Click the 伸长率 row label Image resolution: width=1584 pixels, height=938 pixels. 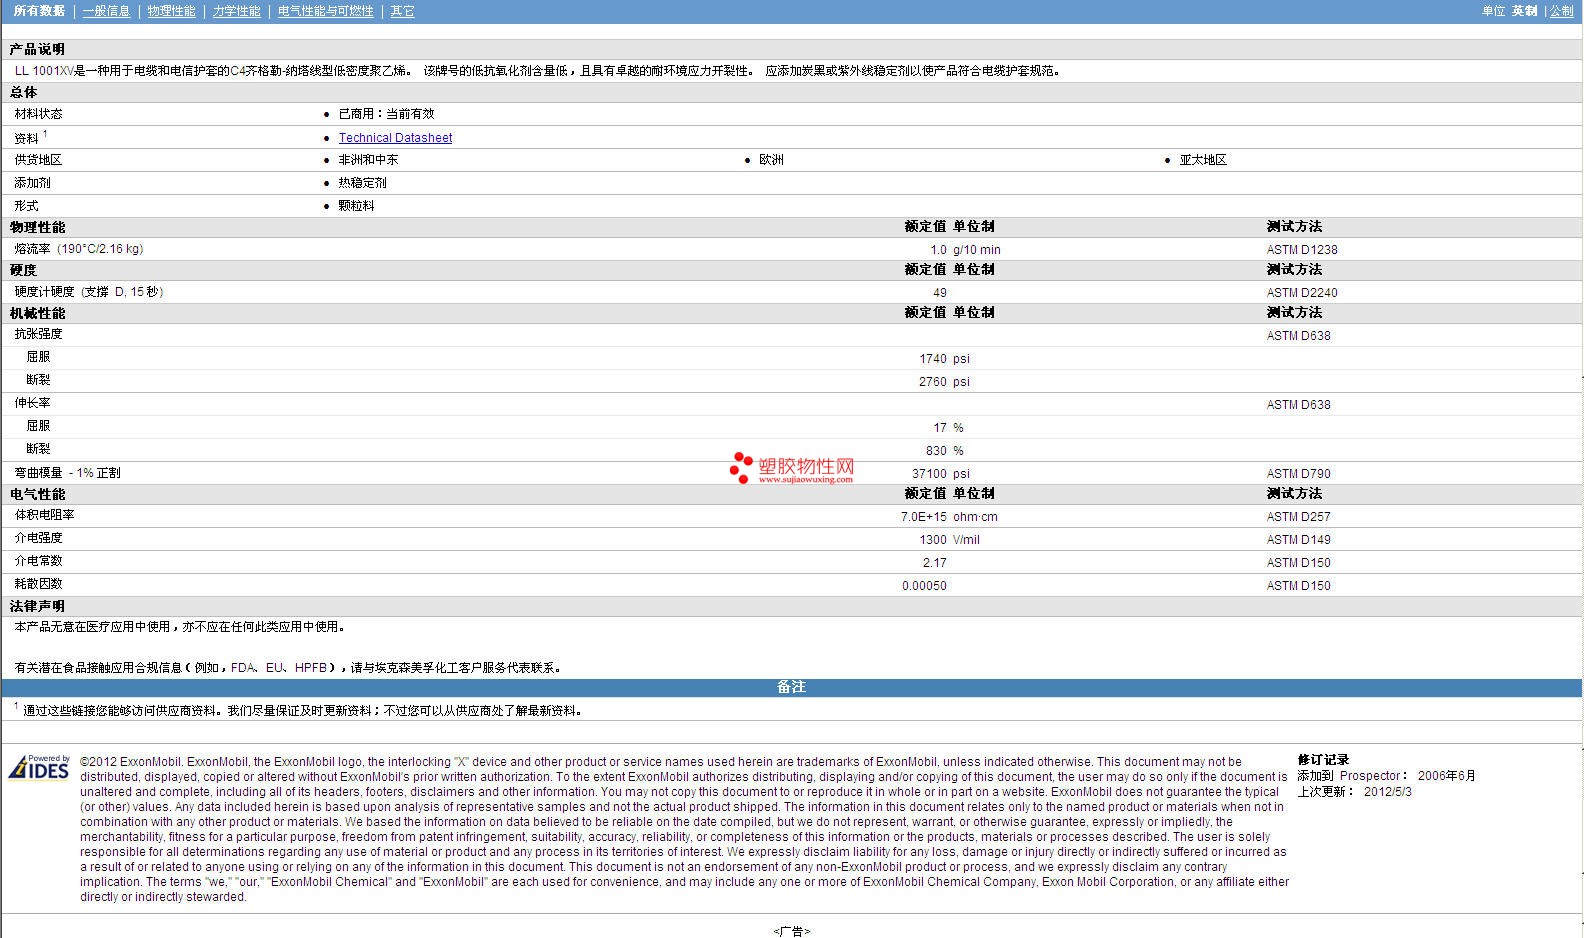[x=32, y=403]
